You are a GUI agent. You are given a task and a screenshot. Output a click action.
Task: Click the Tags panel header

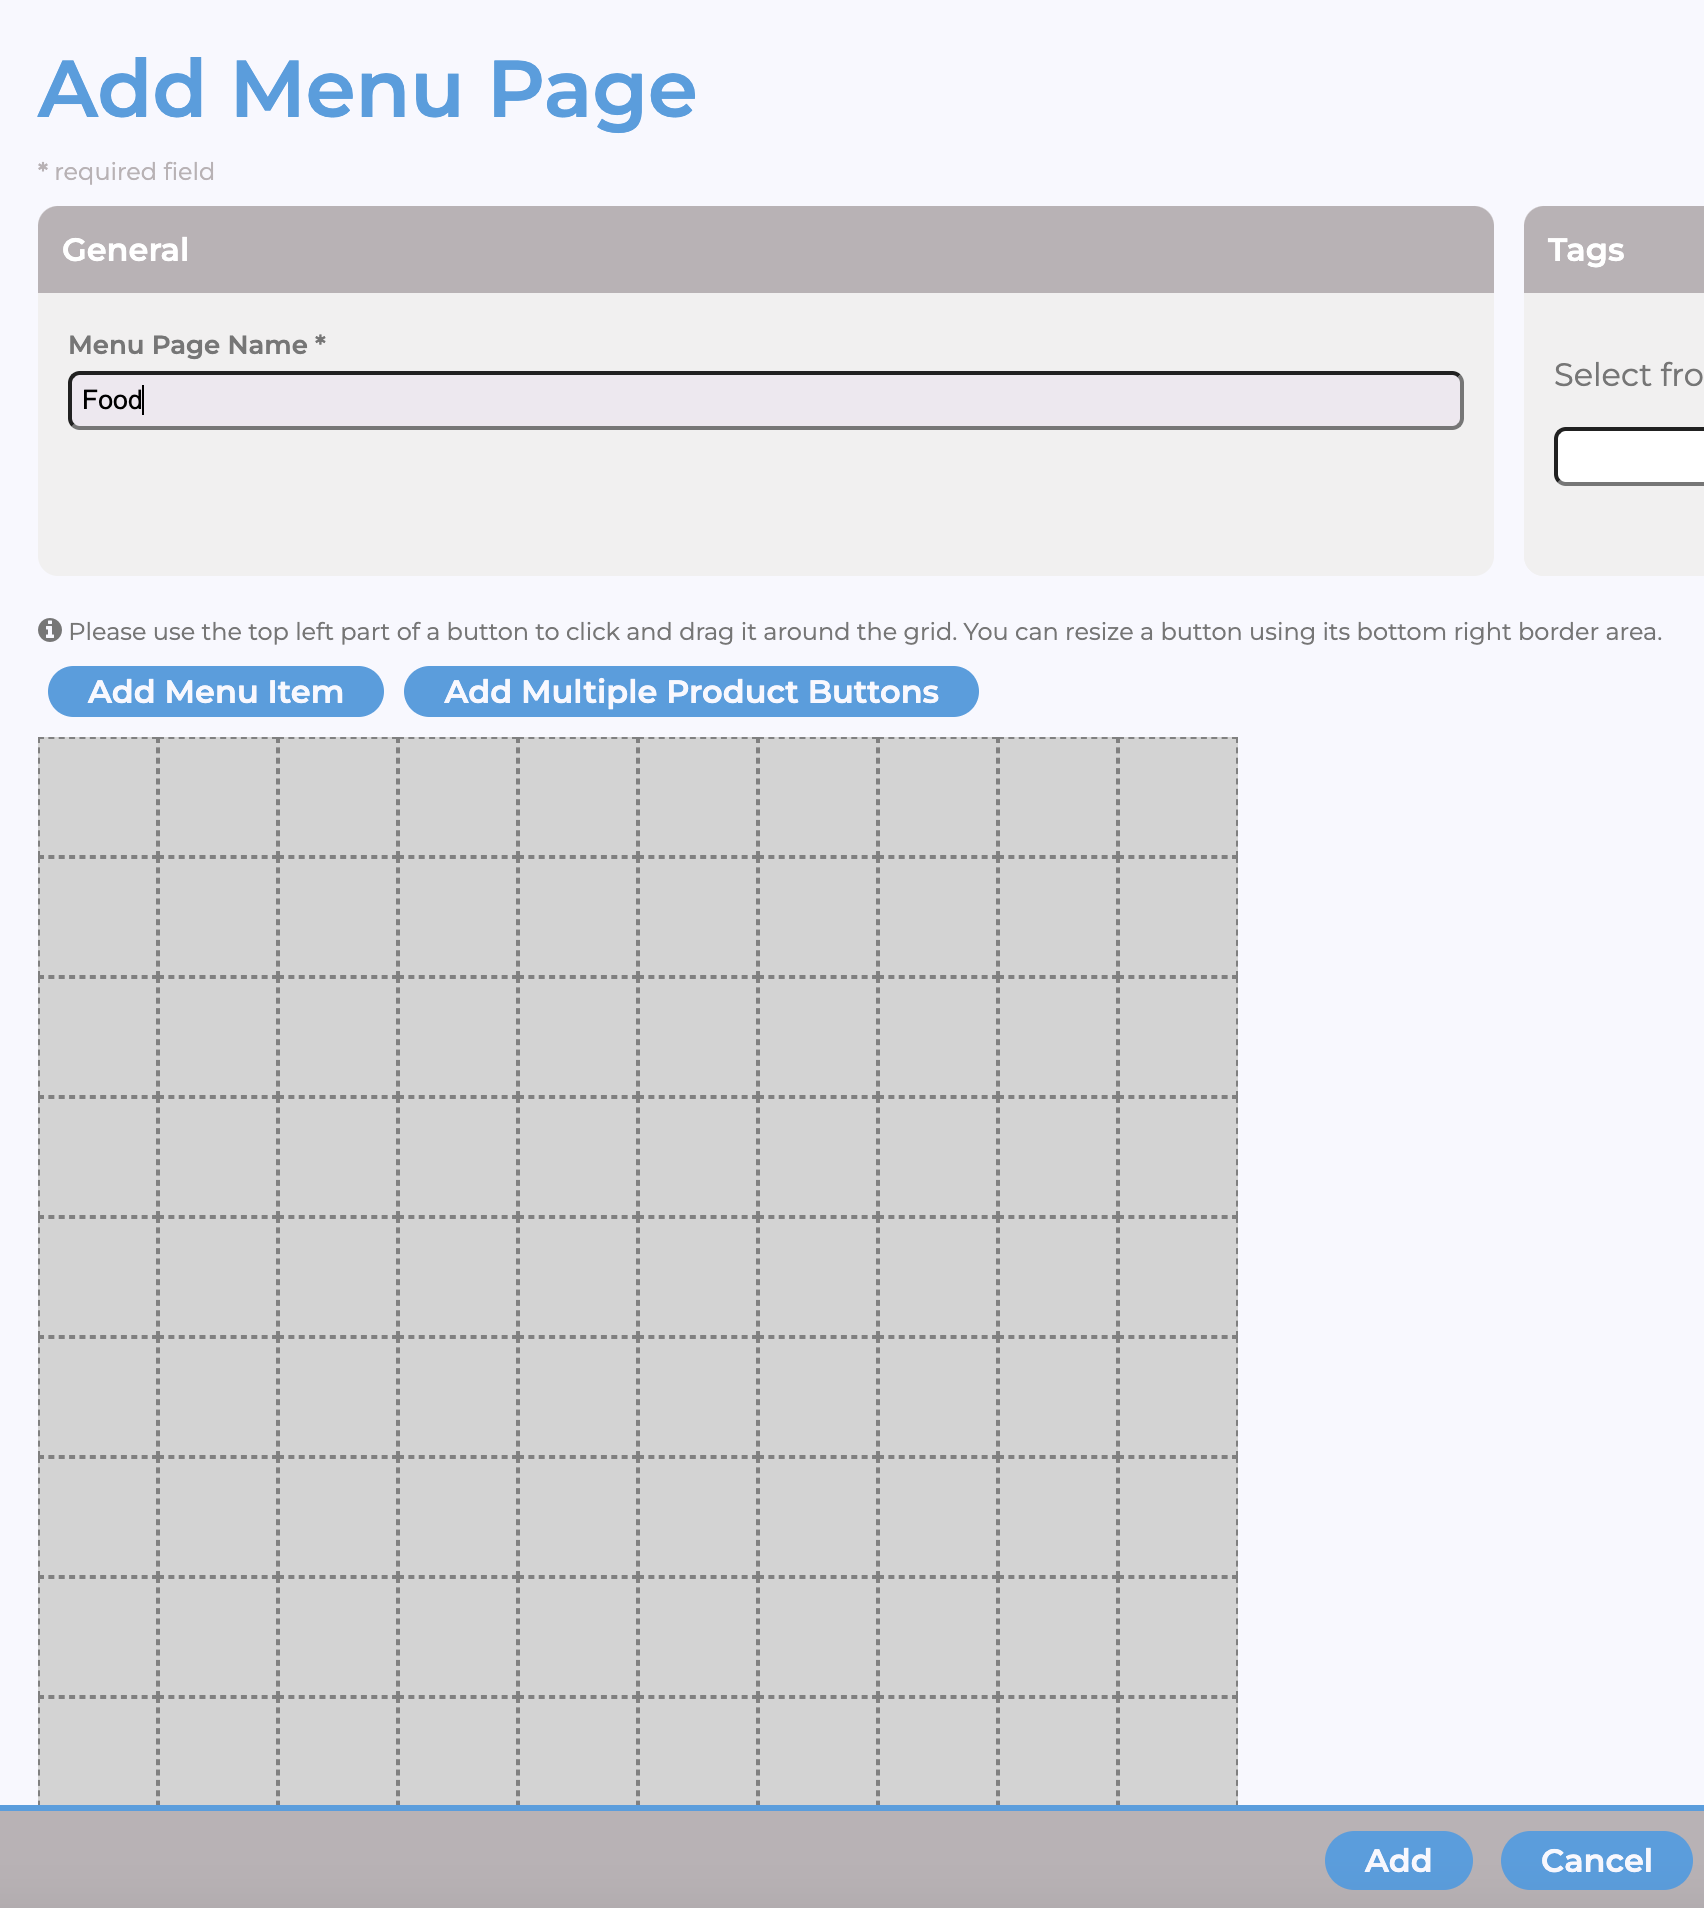pos(1614,250)
